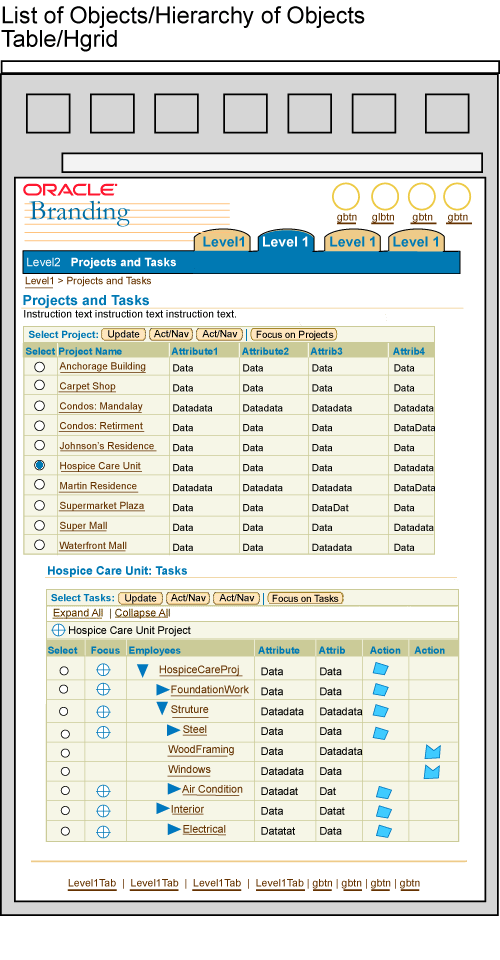The width and height of the screenshot is (500, 960).
Task: Click the Expand All link
Action: 78,613
